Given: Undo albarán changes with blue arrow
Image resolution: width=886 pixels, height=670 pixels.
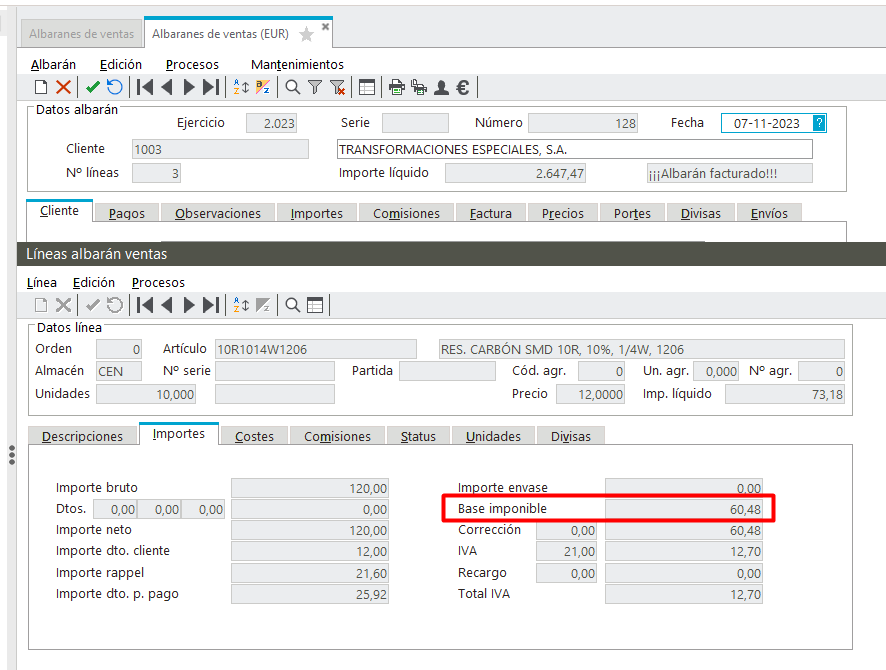Looking at the screenshot, I should [115, 87].
